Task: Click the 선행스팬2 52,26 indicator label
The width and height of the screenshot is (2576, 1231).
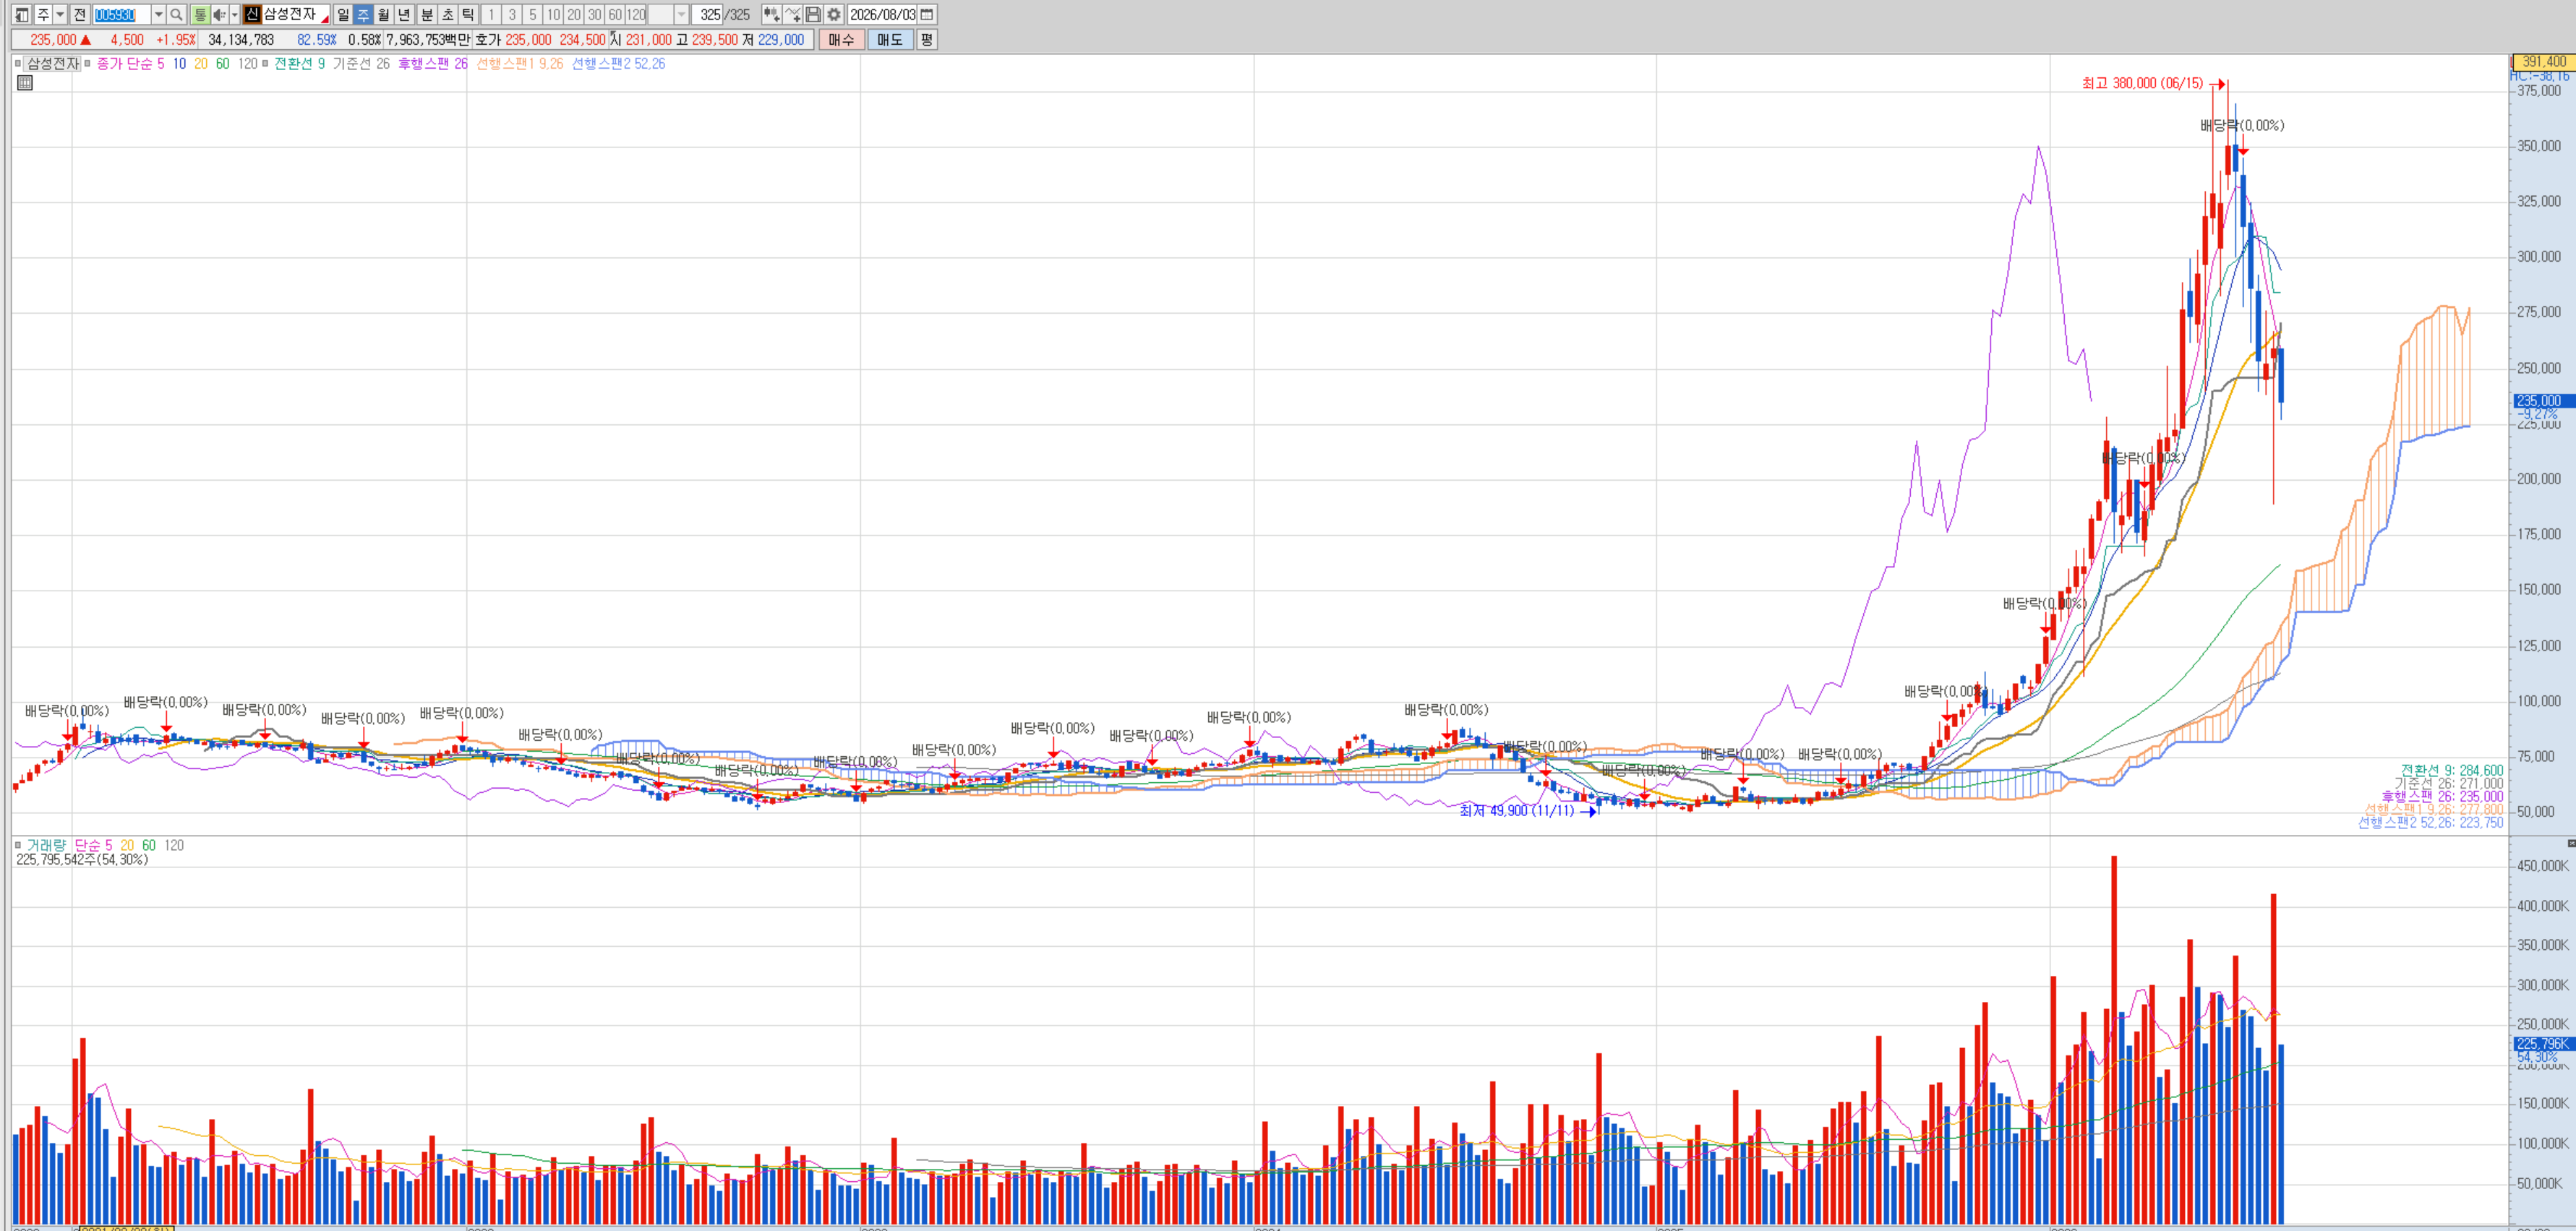Action: point(618,63)
